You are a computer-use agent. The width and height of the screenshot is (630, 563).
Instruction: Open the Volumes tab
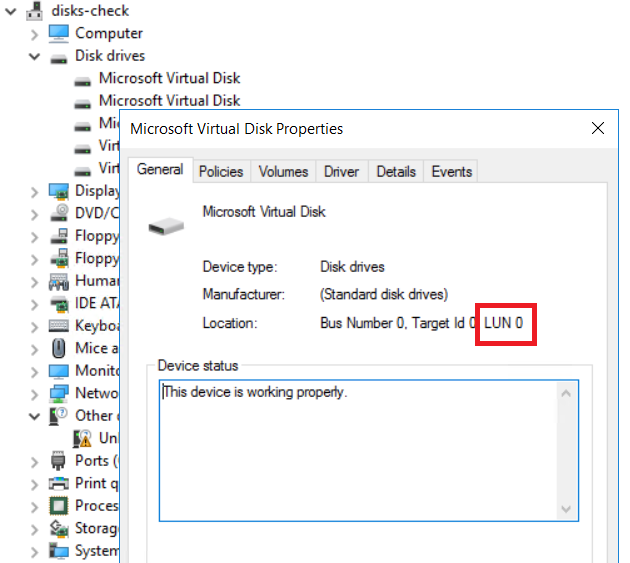pyautogui.click(x=283, y=172)
